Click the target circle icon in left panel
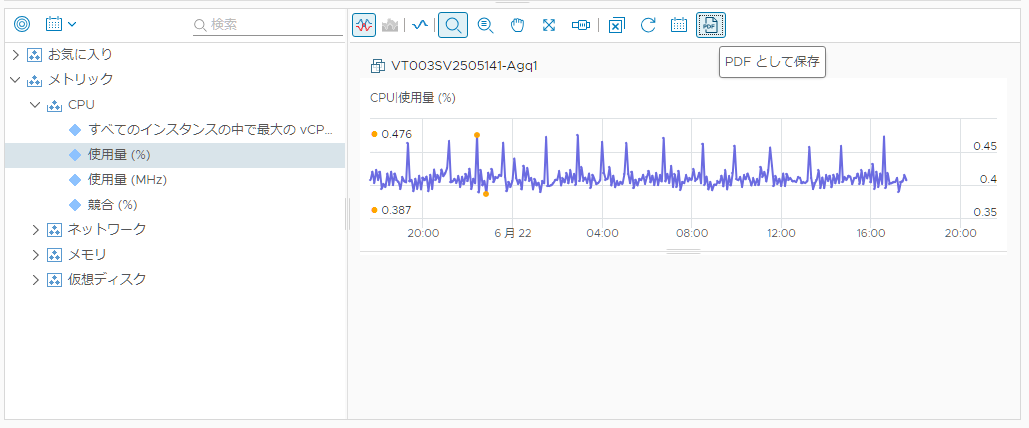Image resolution: width=1029 pixels, height=428 pixels. (x=22, y=24)
